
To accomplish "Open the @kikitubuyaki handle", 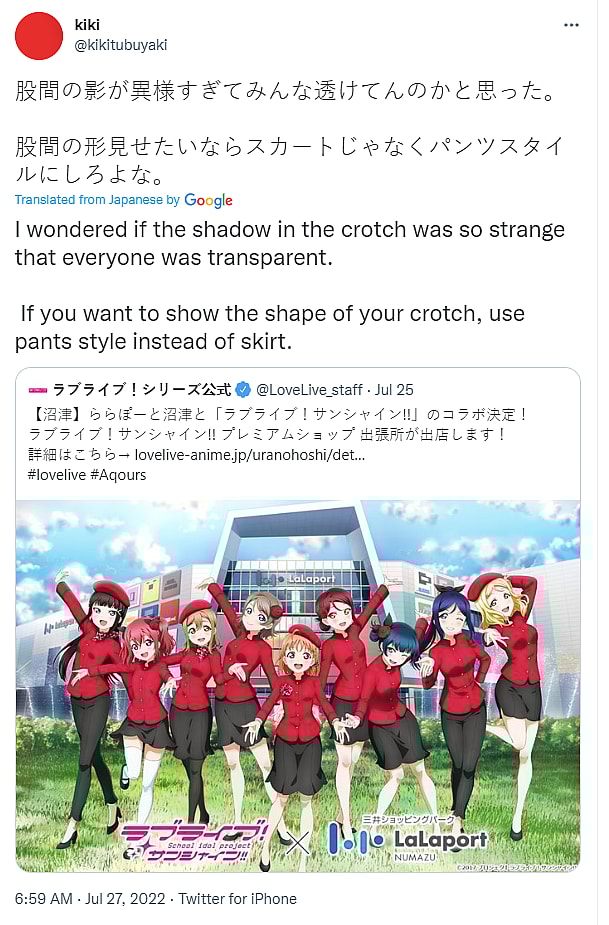I will tap(121, 45).
